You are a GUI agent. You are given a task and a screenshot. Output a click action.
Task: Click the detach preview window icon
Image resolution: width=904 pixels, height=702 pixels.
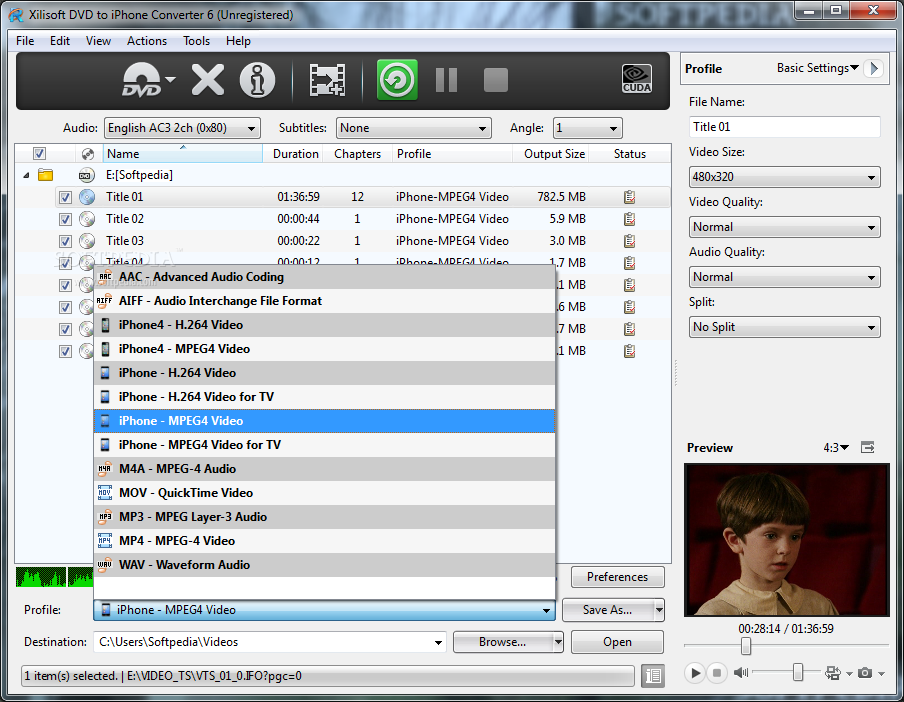pos(868,447)
